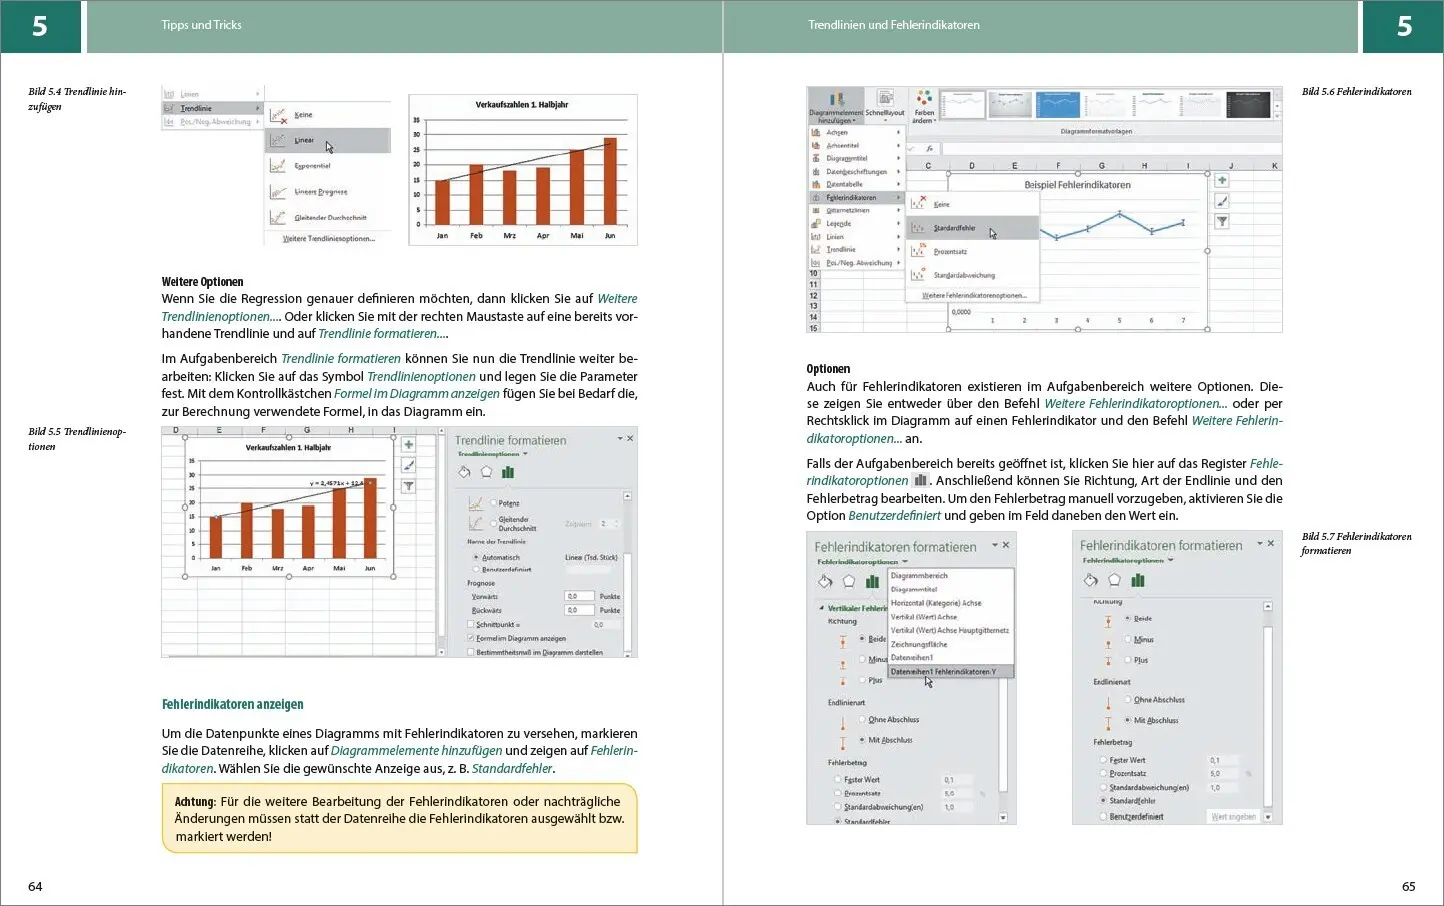The image size is (1444, 906).
Task: Select Ohne Abschluss radio in right Fehlerindikatoren pane
Action: tap(1128, 700)
